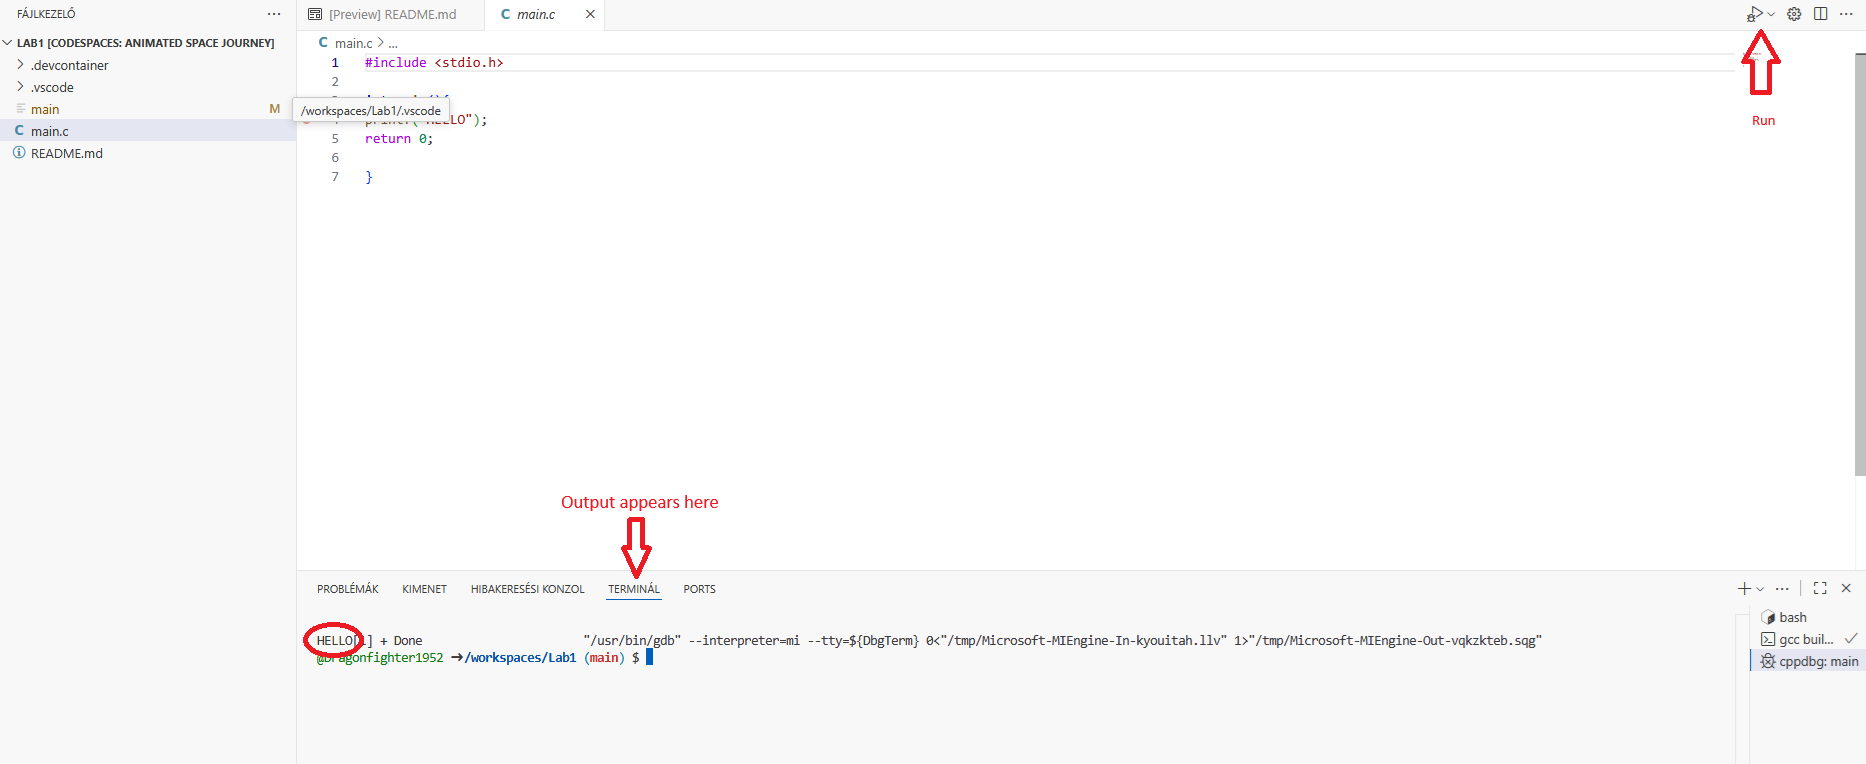1866x764 pixels.
Task: Open the run options dropdown arrow
Action: click(1771, 14)
